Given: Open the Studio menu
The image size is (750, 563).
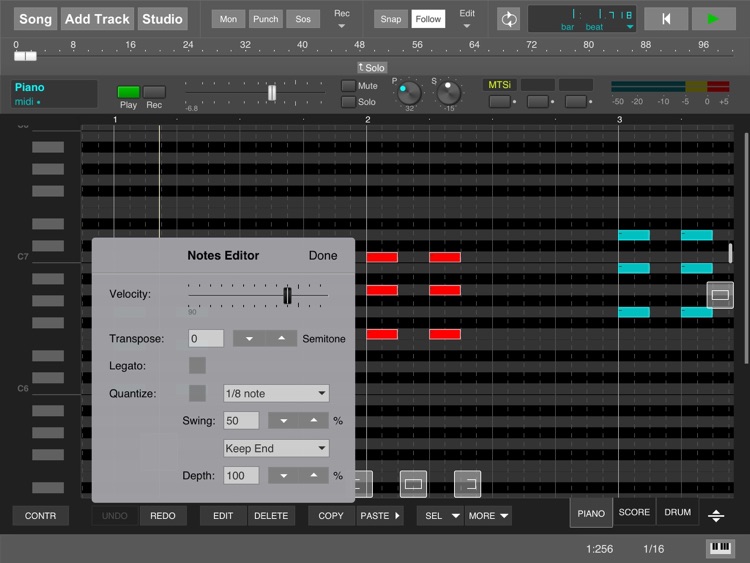Looking at the screenshot, I should tap(162, 19).
